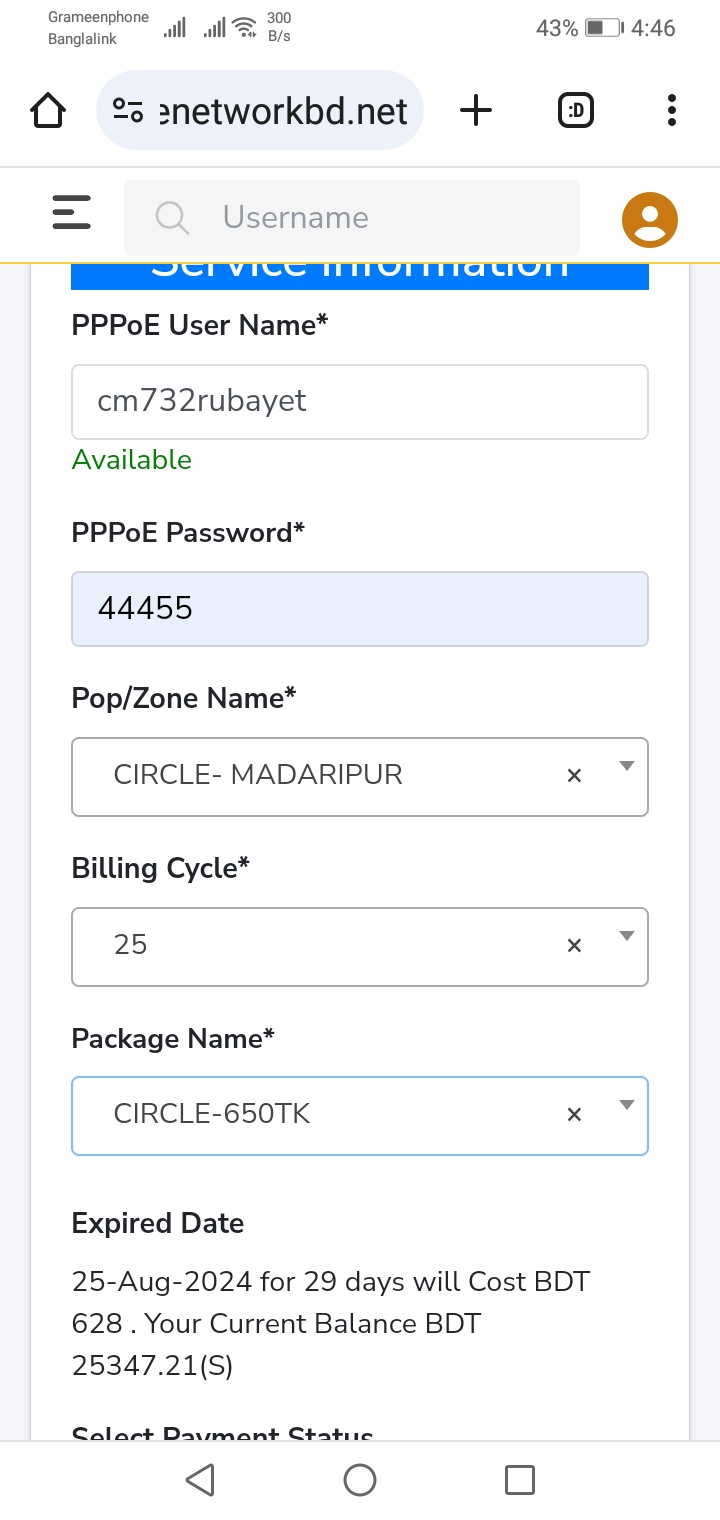This screenshot has height=1520, width=720.
Task: Tap the Android home circle button
Action: coord(360,1480)
